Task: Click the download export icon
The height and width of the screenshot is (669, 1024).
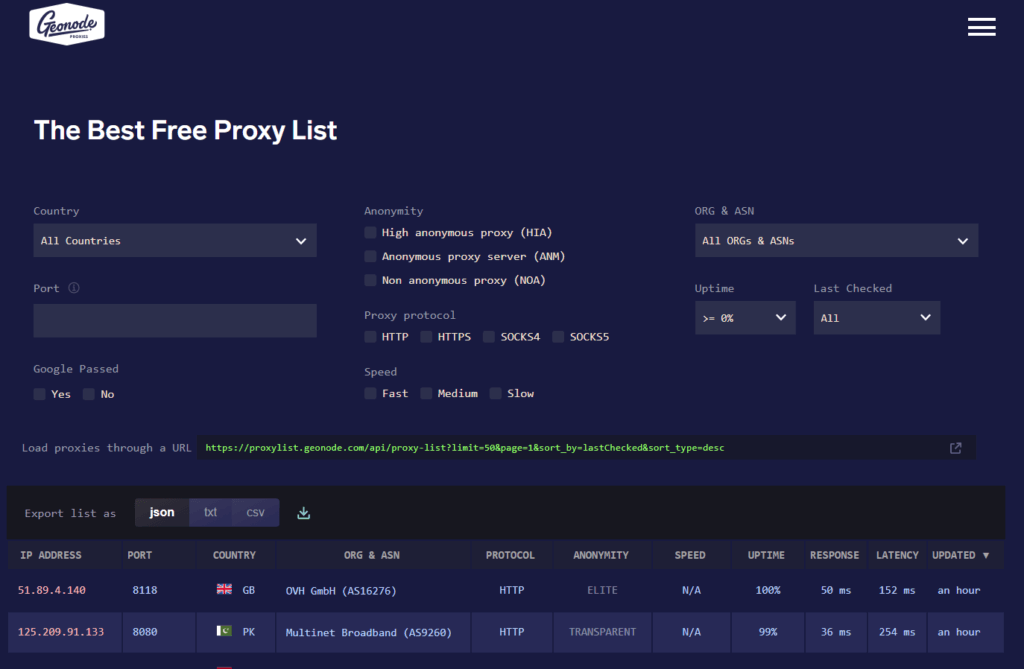Action: point(304,513)
